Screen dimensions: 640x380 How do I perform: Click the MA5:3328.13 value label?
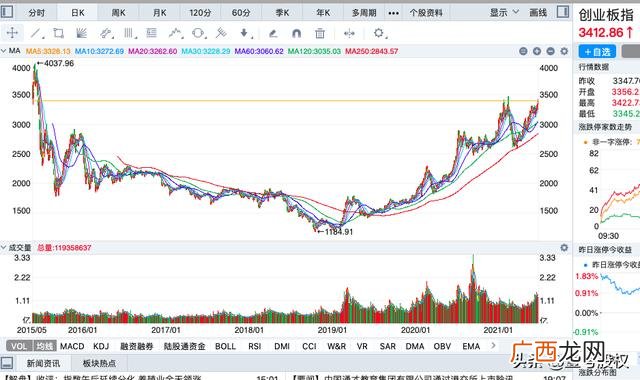pyautogui.click(x=48, y=51)
